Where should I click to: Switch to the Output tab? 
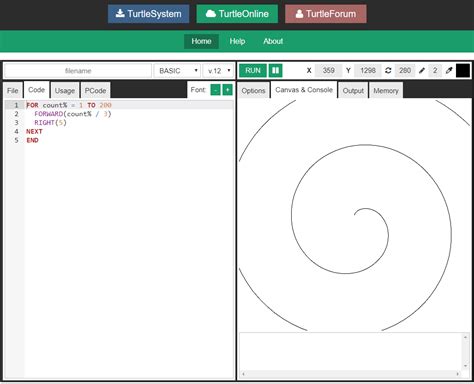tap(353, 91)
